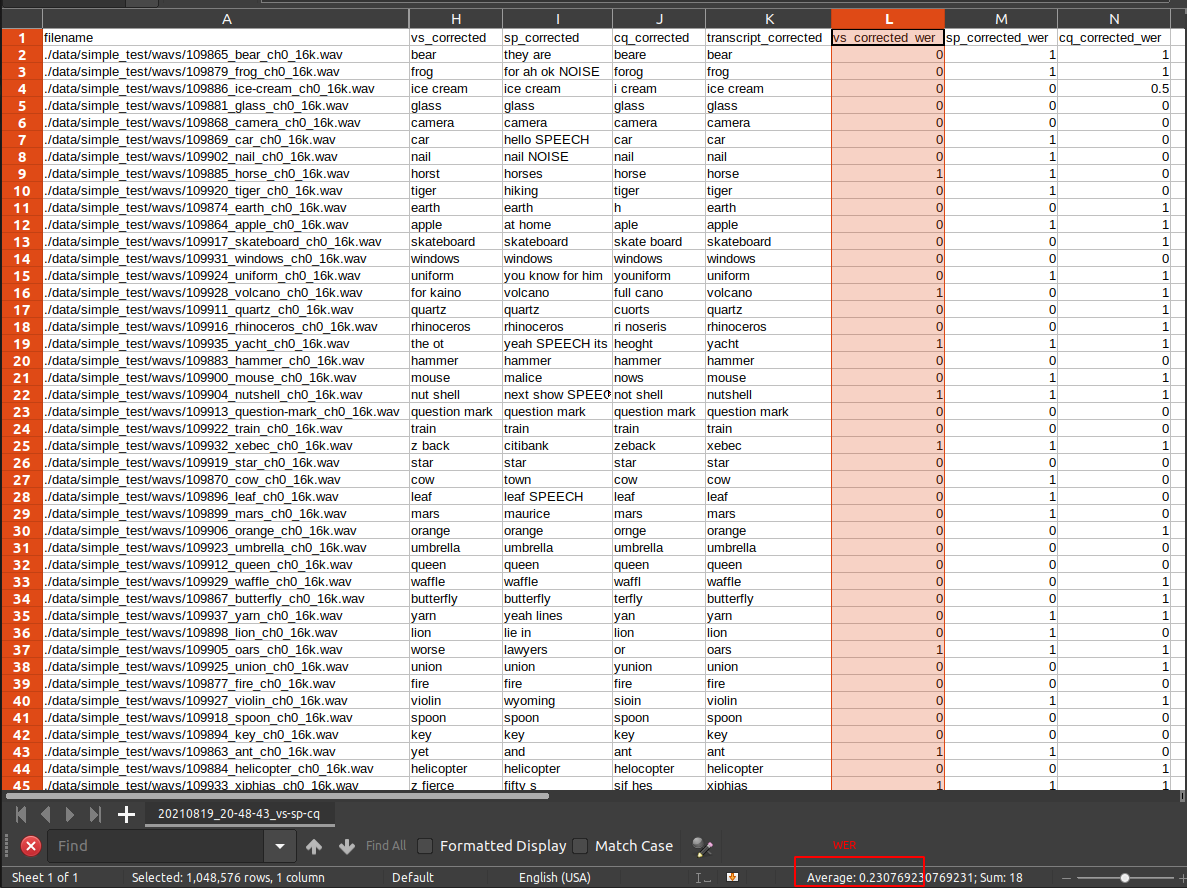Select column K header
1187x888 pixels.
point(768,19)
